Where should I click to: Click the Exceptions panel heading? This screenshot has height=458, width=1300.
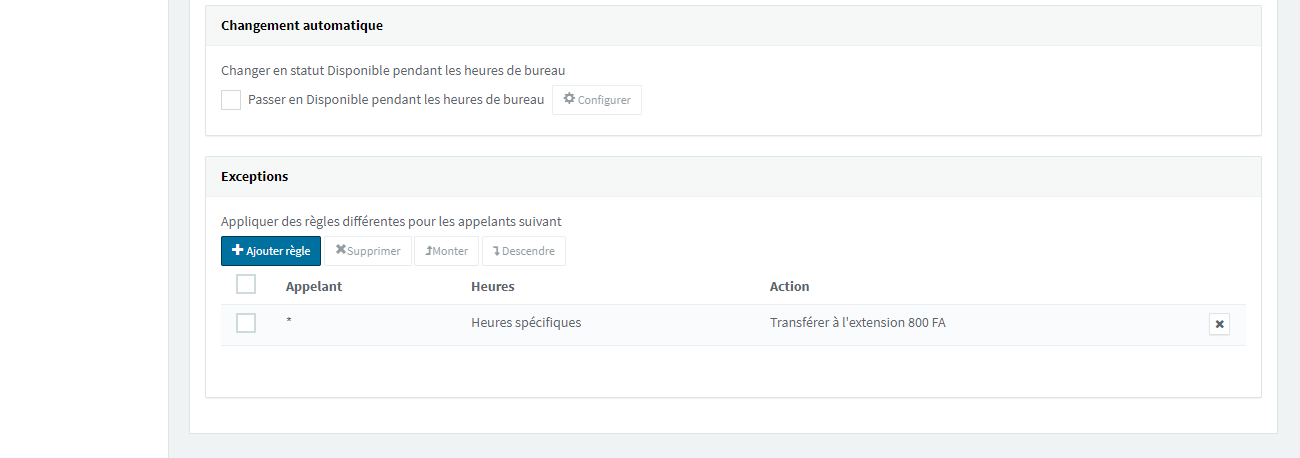point(254,176)
